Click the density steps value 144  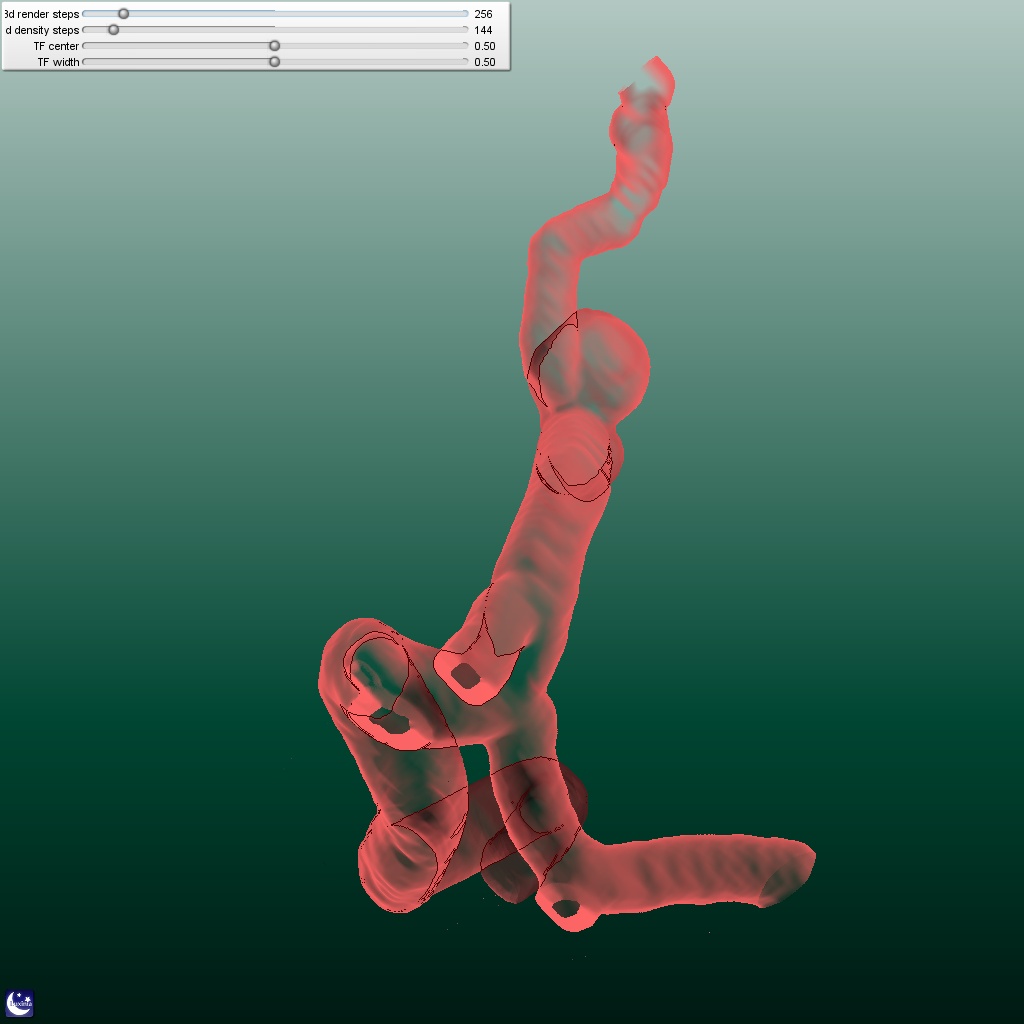click(x=483, y=30)
